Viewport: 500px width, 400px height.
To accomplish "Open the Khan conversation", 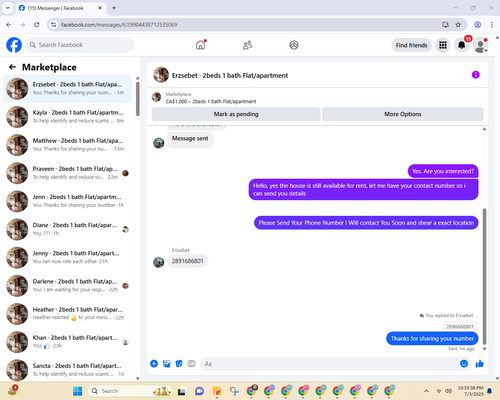I will pyautogui.click(x=68, y=342).
